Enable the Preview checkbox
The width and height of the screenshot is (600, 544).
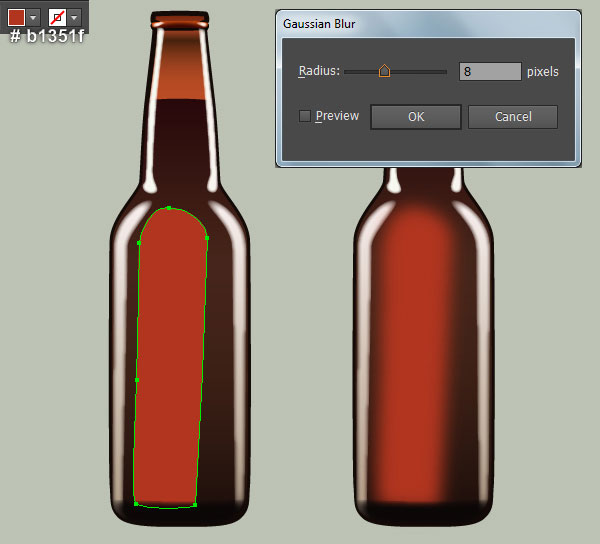click(305, 116)
